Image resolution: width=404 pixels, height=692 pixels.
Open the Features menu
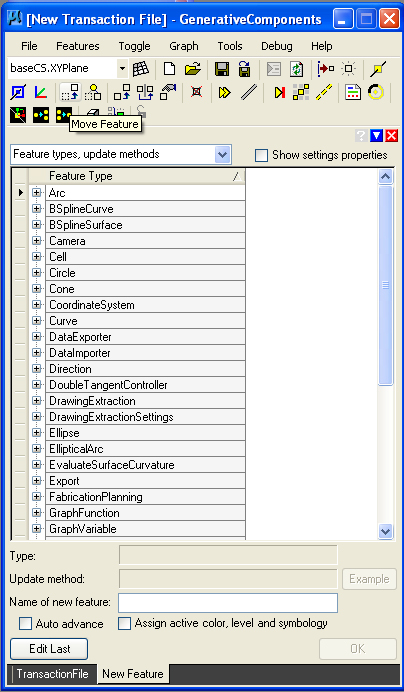click(x=78, y=46)
